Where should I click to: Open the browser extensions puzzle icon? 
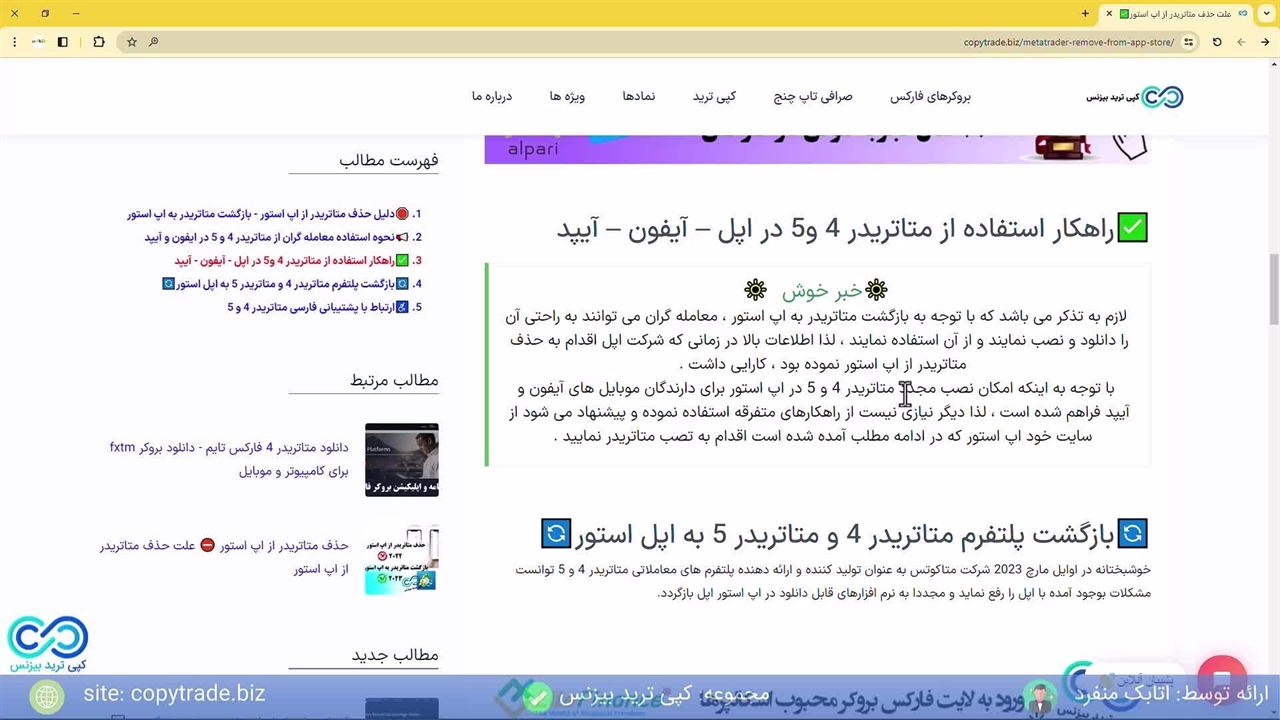tap(98, 42)
